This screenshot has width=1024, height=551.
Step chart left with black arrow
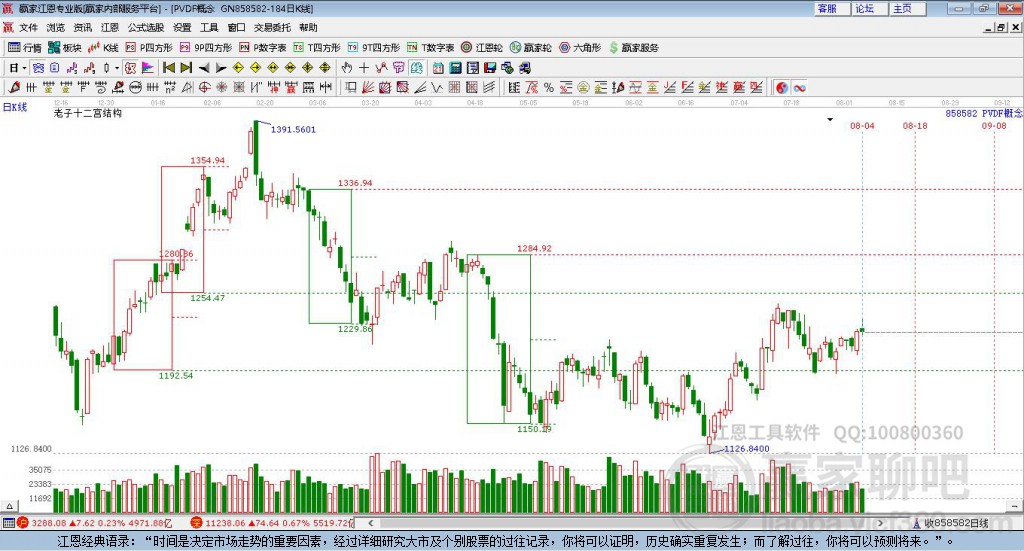[204, 68]
